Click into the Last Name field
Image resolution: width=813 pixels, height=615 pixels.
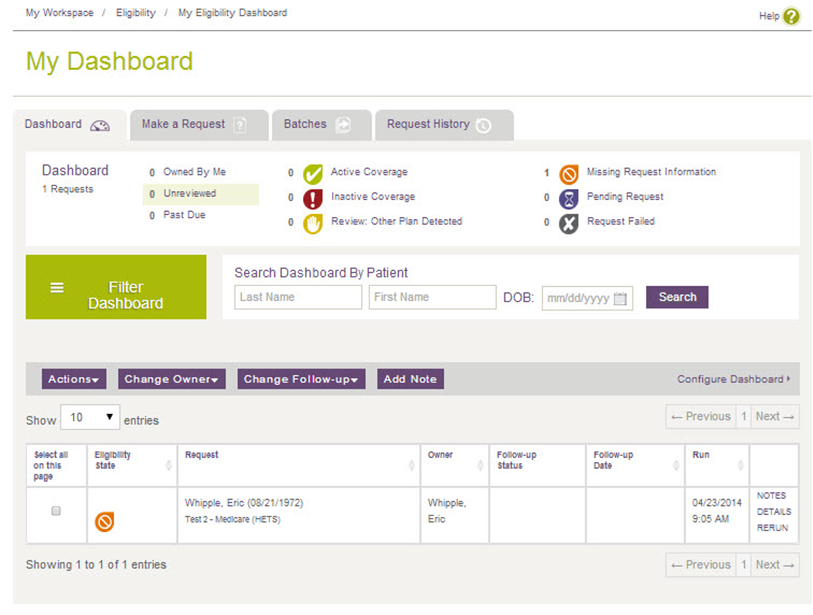click(298, 297)
